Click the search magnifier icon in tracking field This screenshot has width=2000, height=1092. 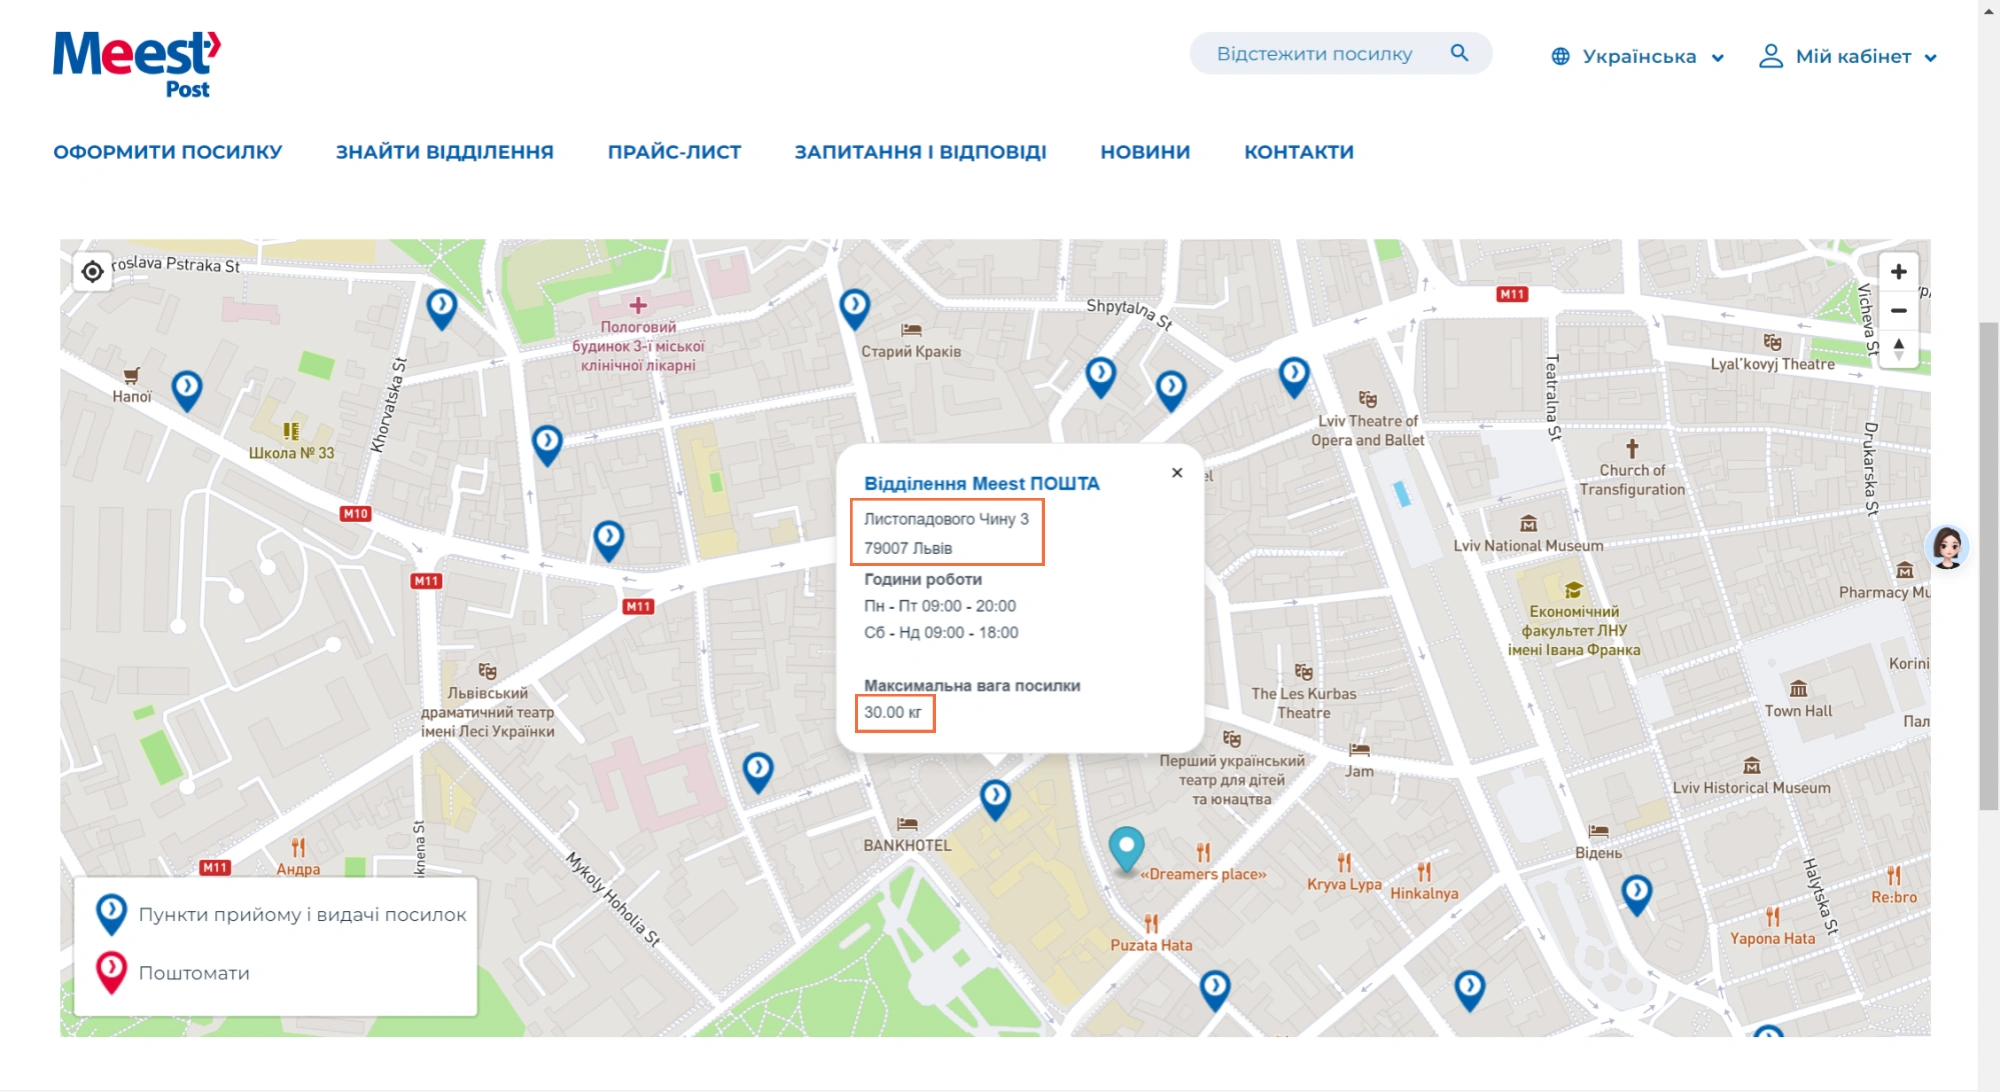1459,53
